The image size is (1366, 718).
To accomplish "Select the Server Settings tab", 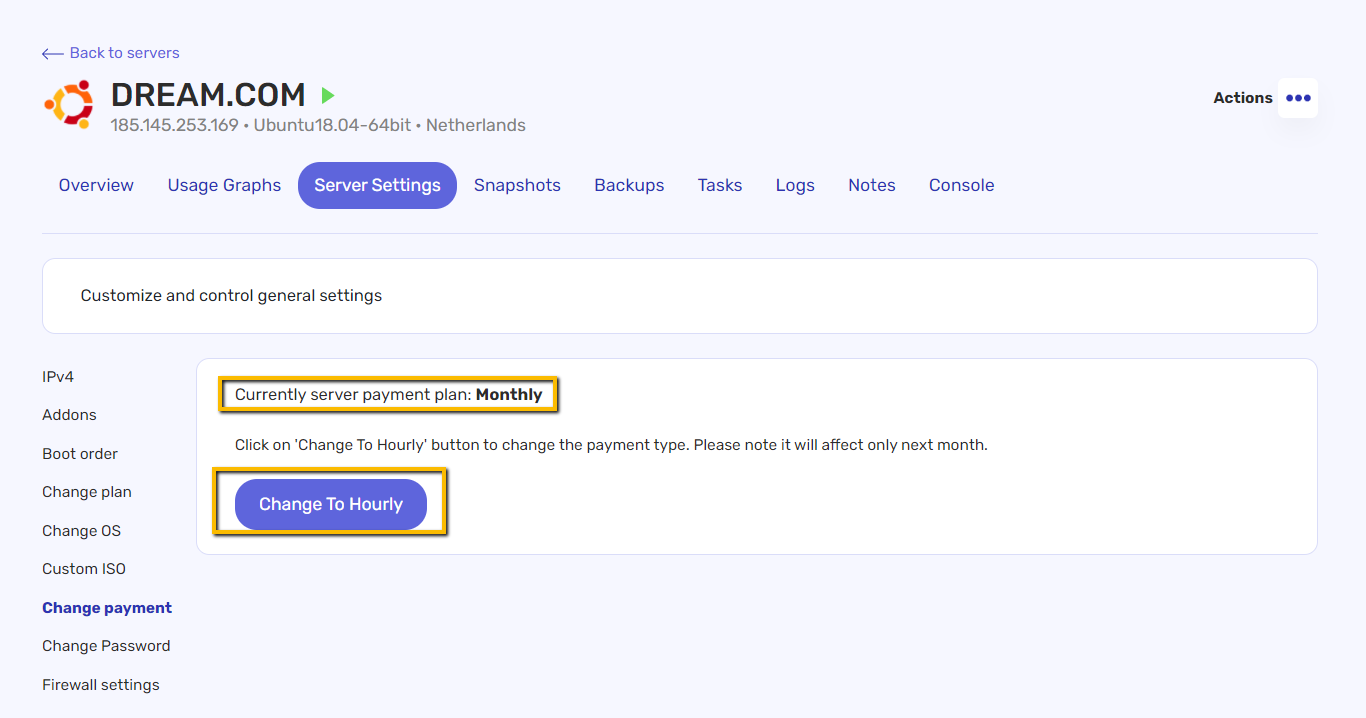I will coord(377,185).
